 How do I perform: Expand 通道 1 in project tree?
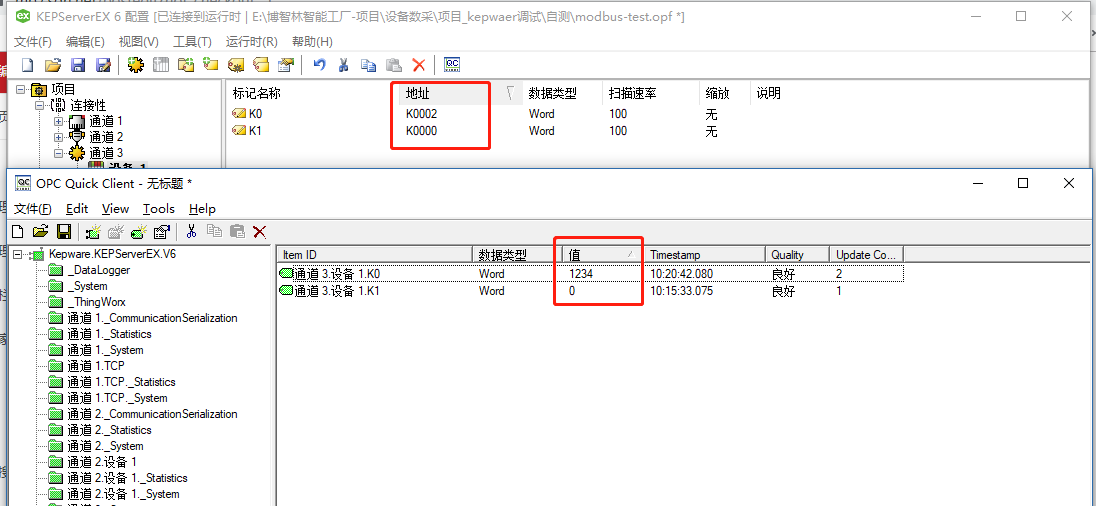(x=59, y=122)
